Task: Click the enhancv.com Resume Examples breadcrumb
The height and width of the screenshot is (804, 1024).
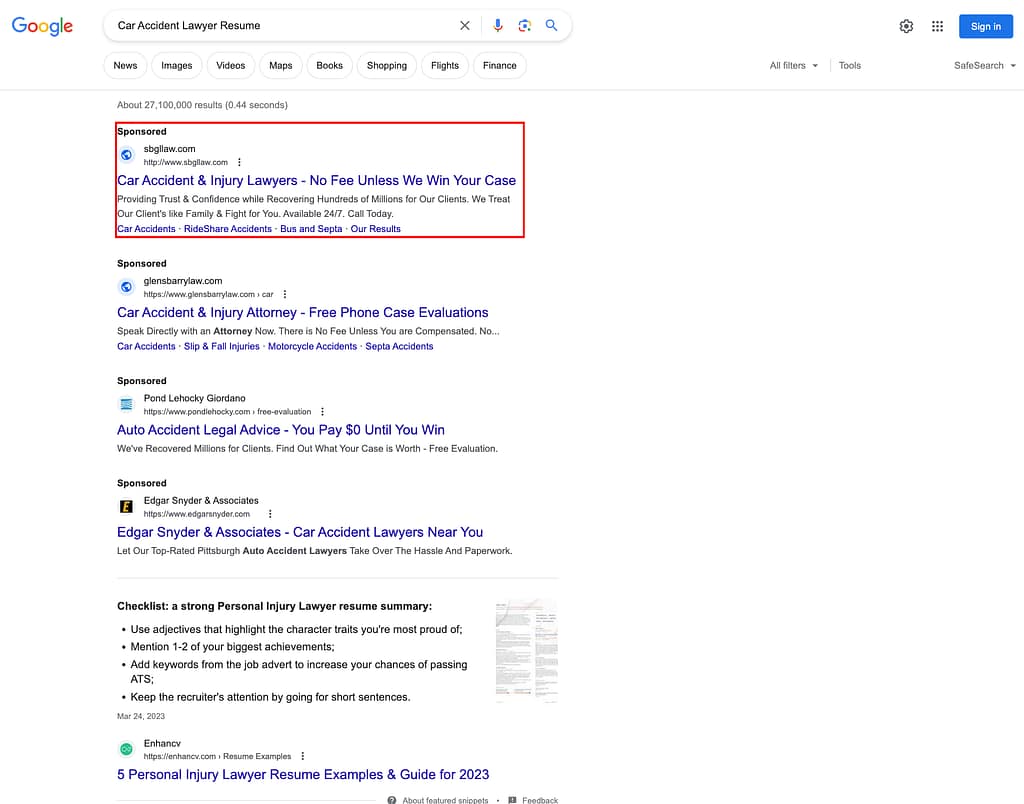Action: 217,756
